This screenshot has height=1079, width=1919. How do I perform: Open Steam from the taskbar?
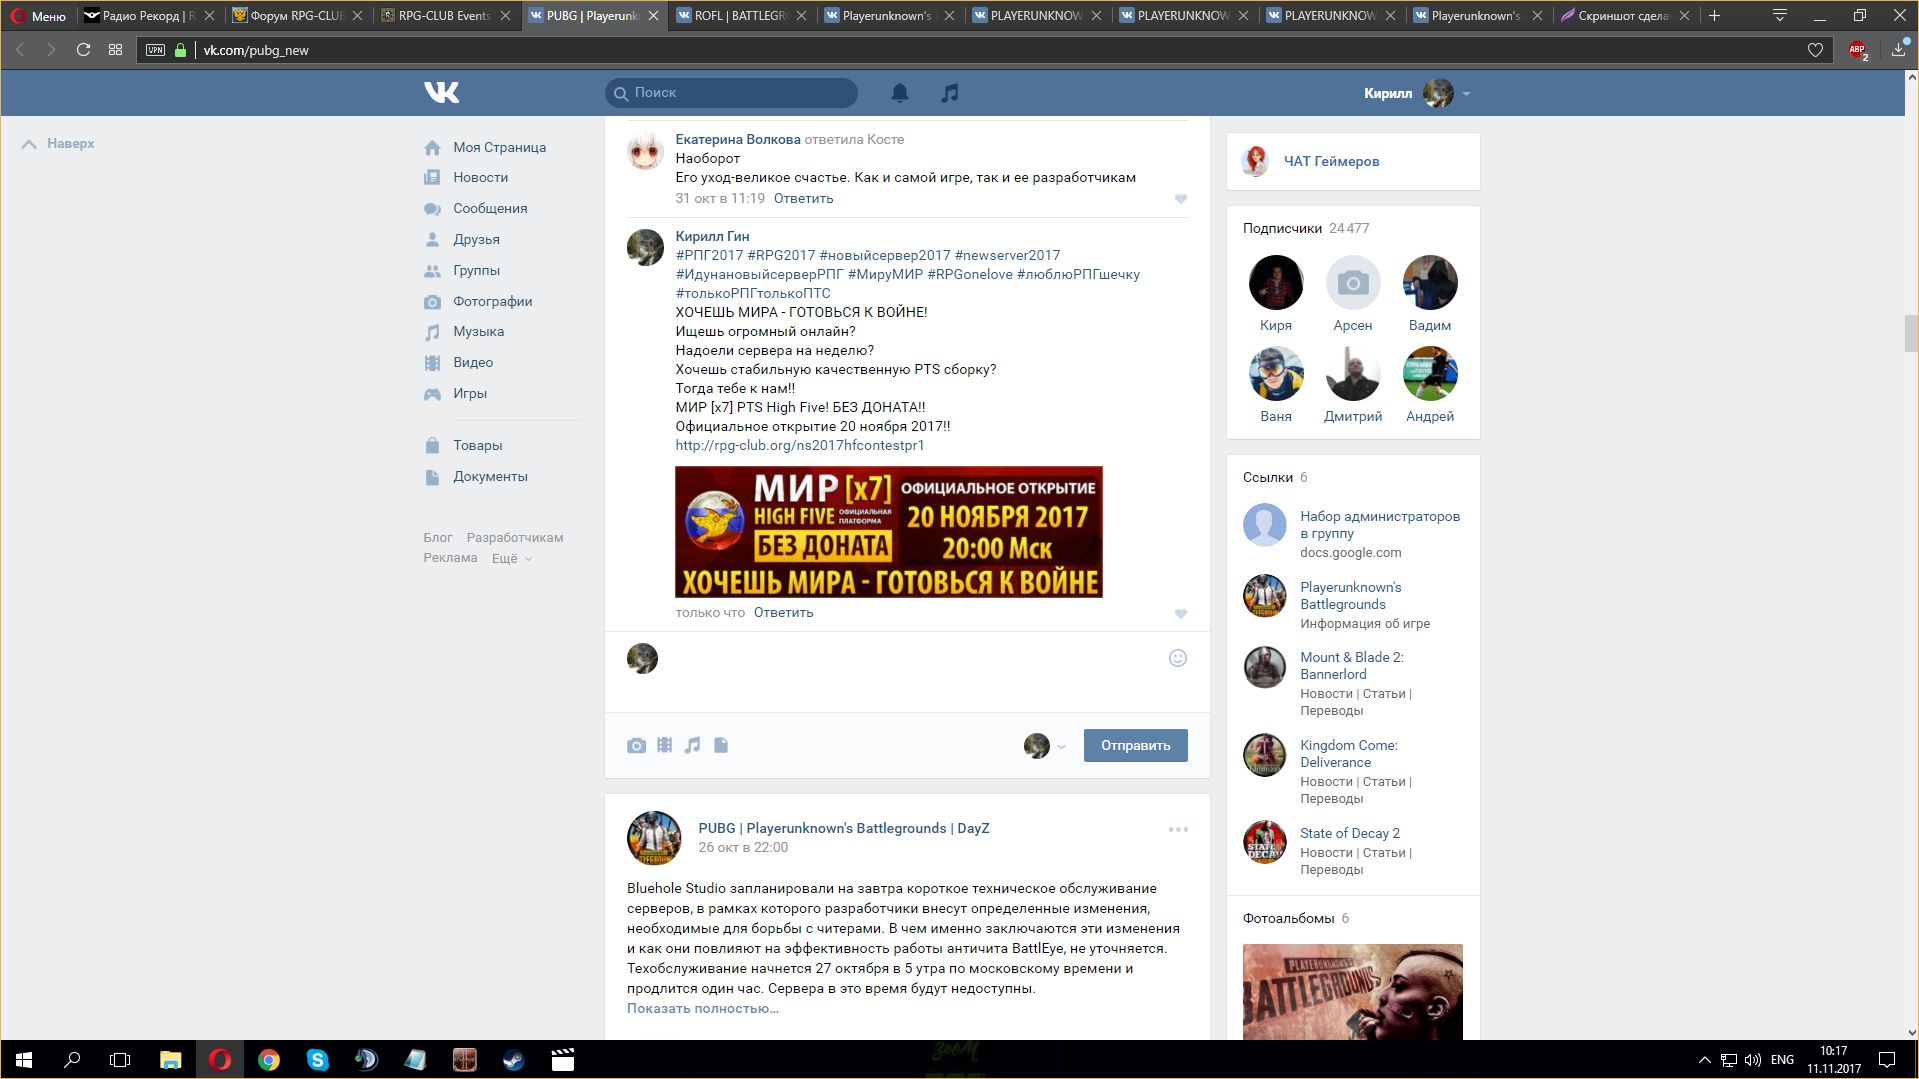[x=513, y=1060]
